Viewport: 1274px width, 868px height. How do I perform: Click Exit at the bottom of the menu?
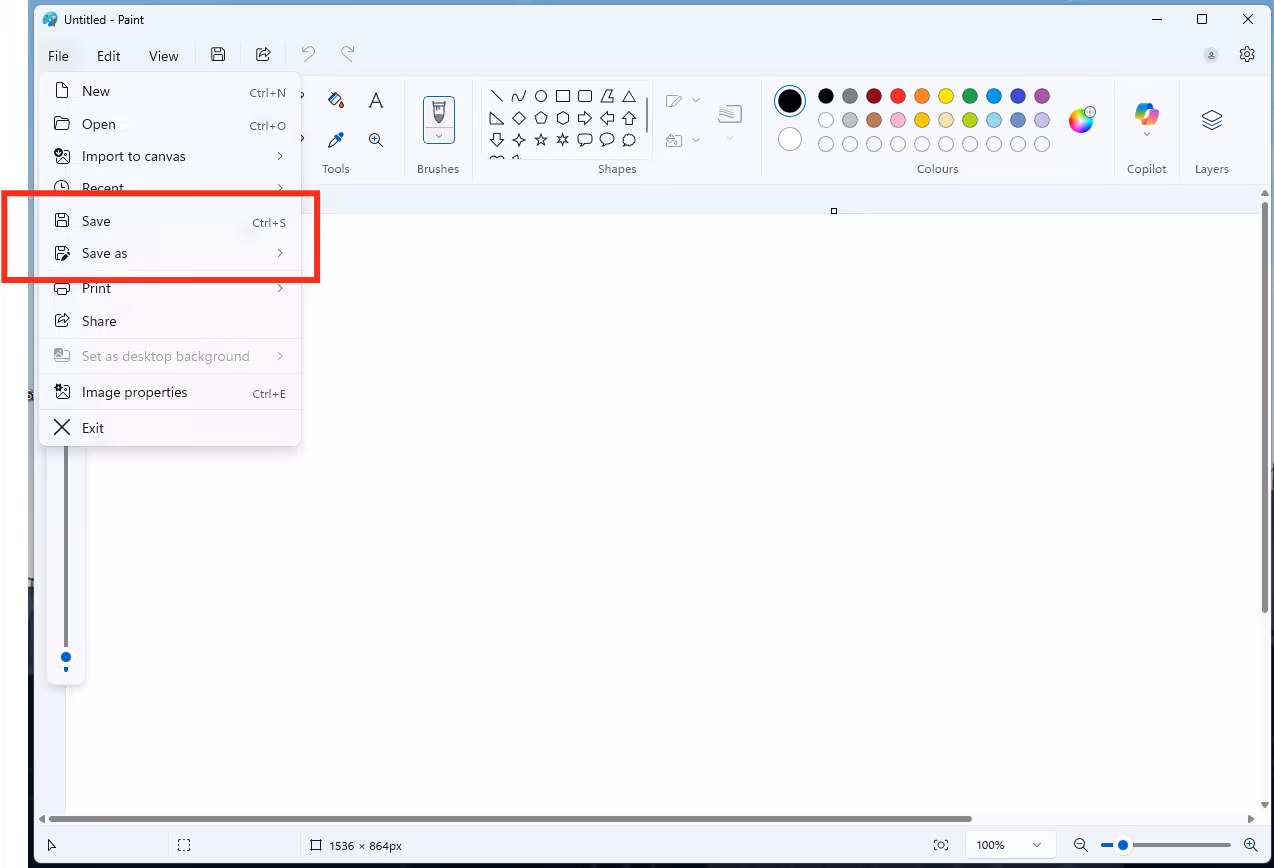coord(91,427)
